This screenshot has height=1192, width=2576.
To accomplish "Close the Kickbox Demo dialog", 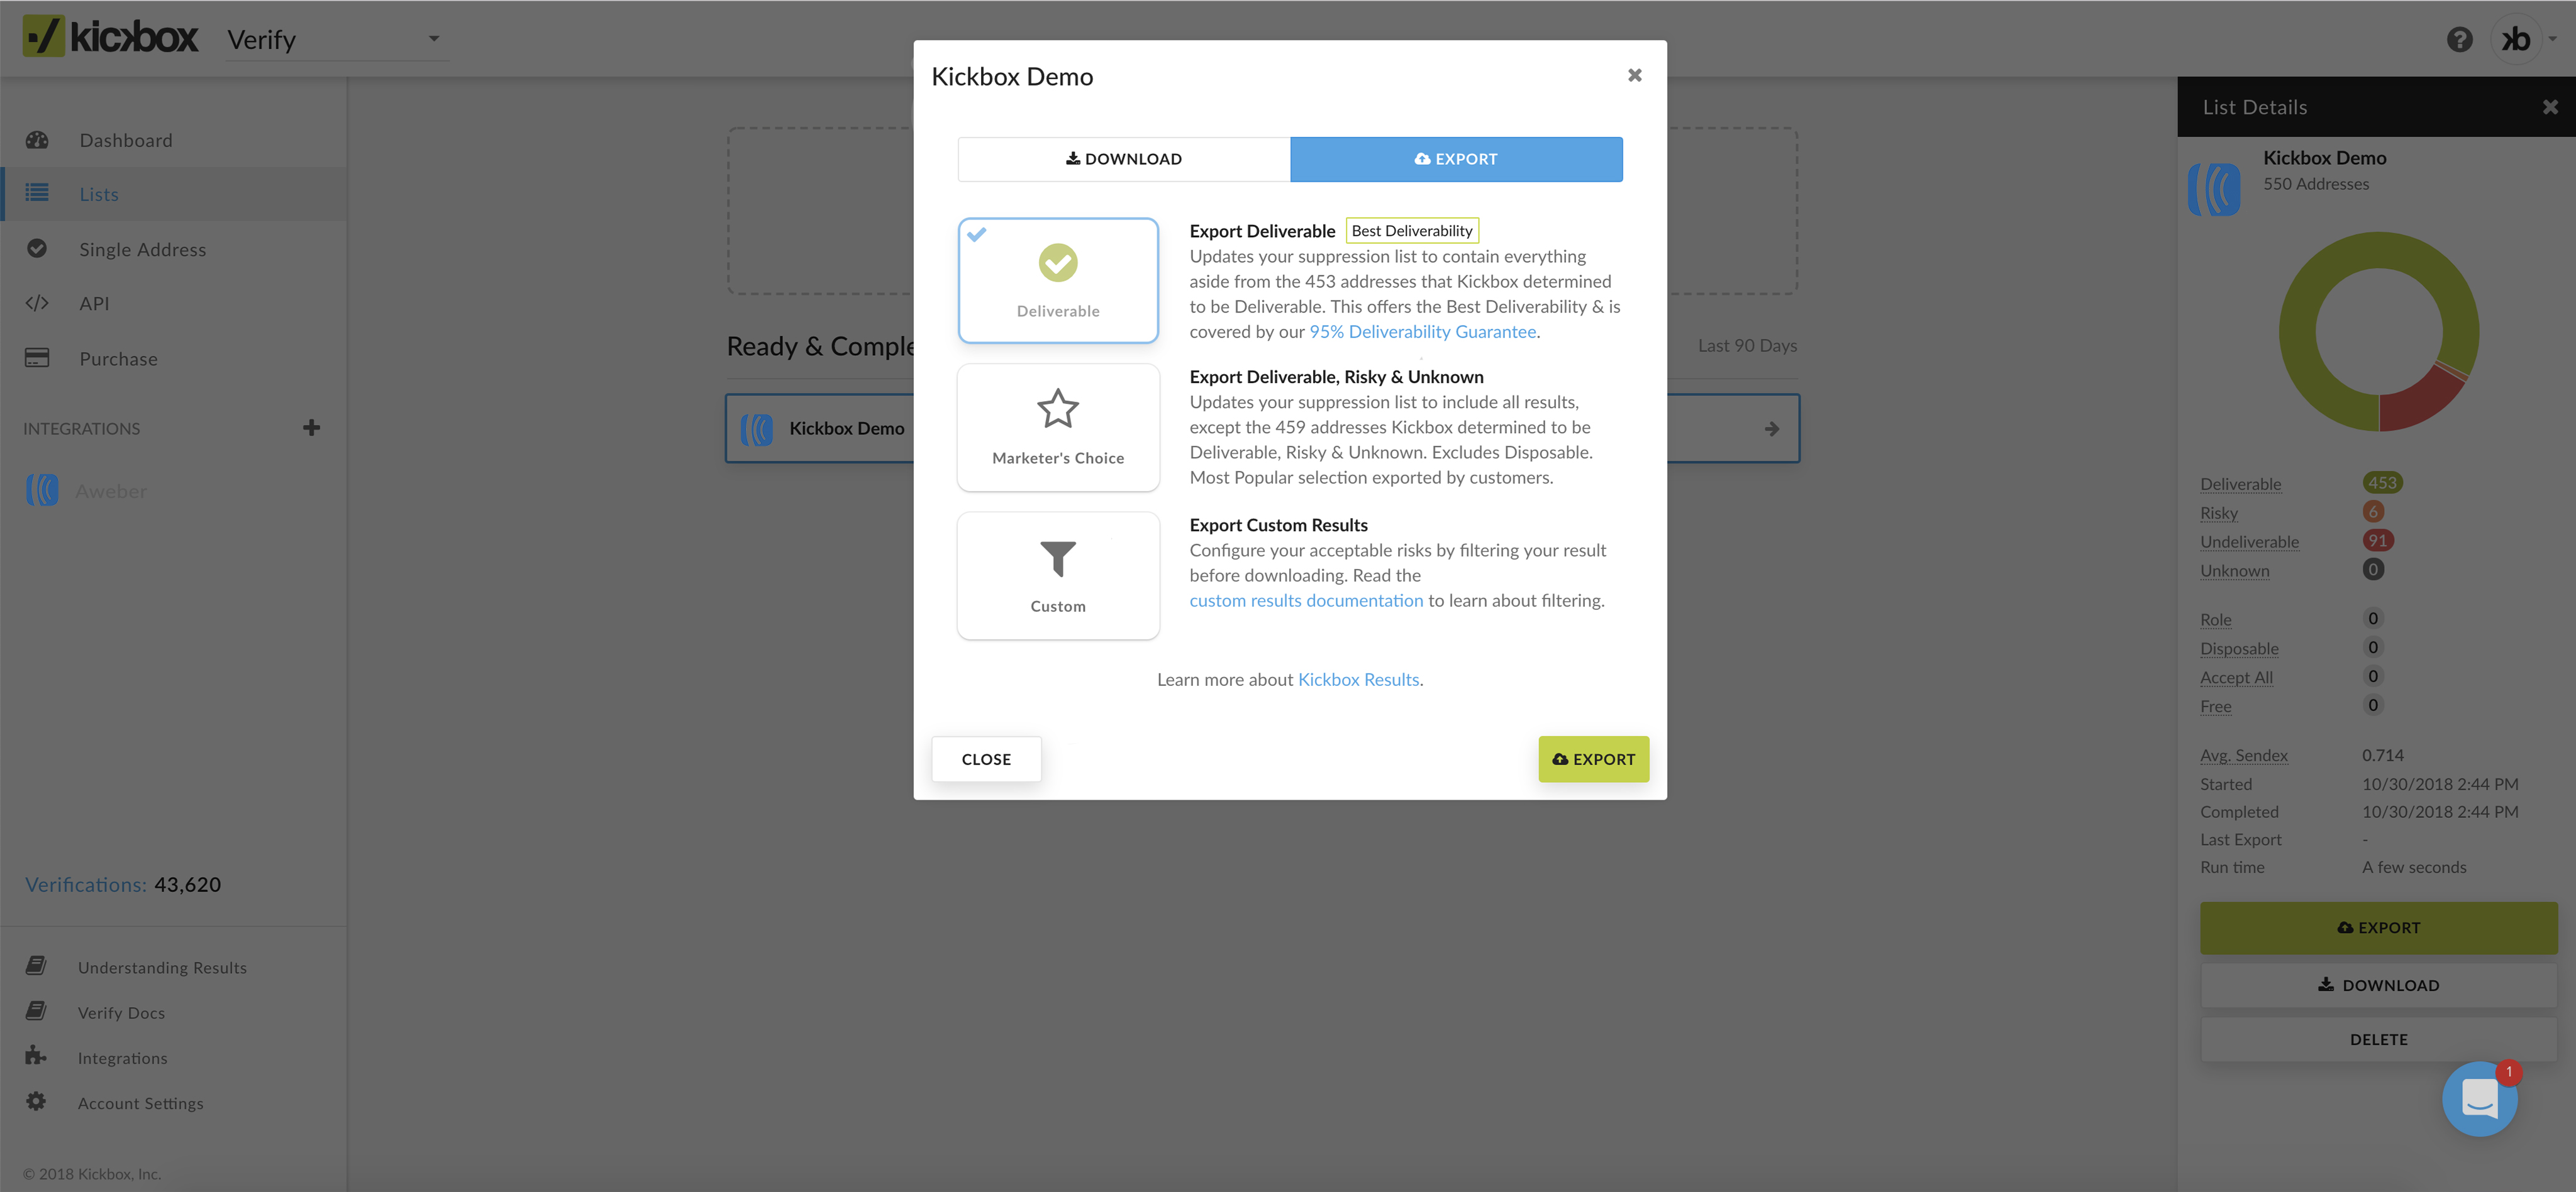I will (x=1634, y=75).
